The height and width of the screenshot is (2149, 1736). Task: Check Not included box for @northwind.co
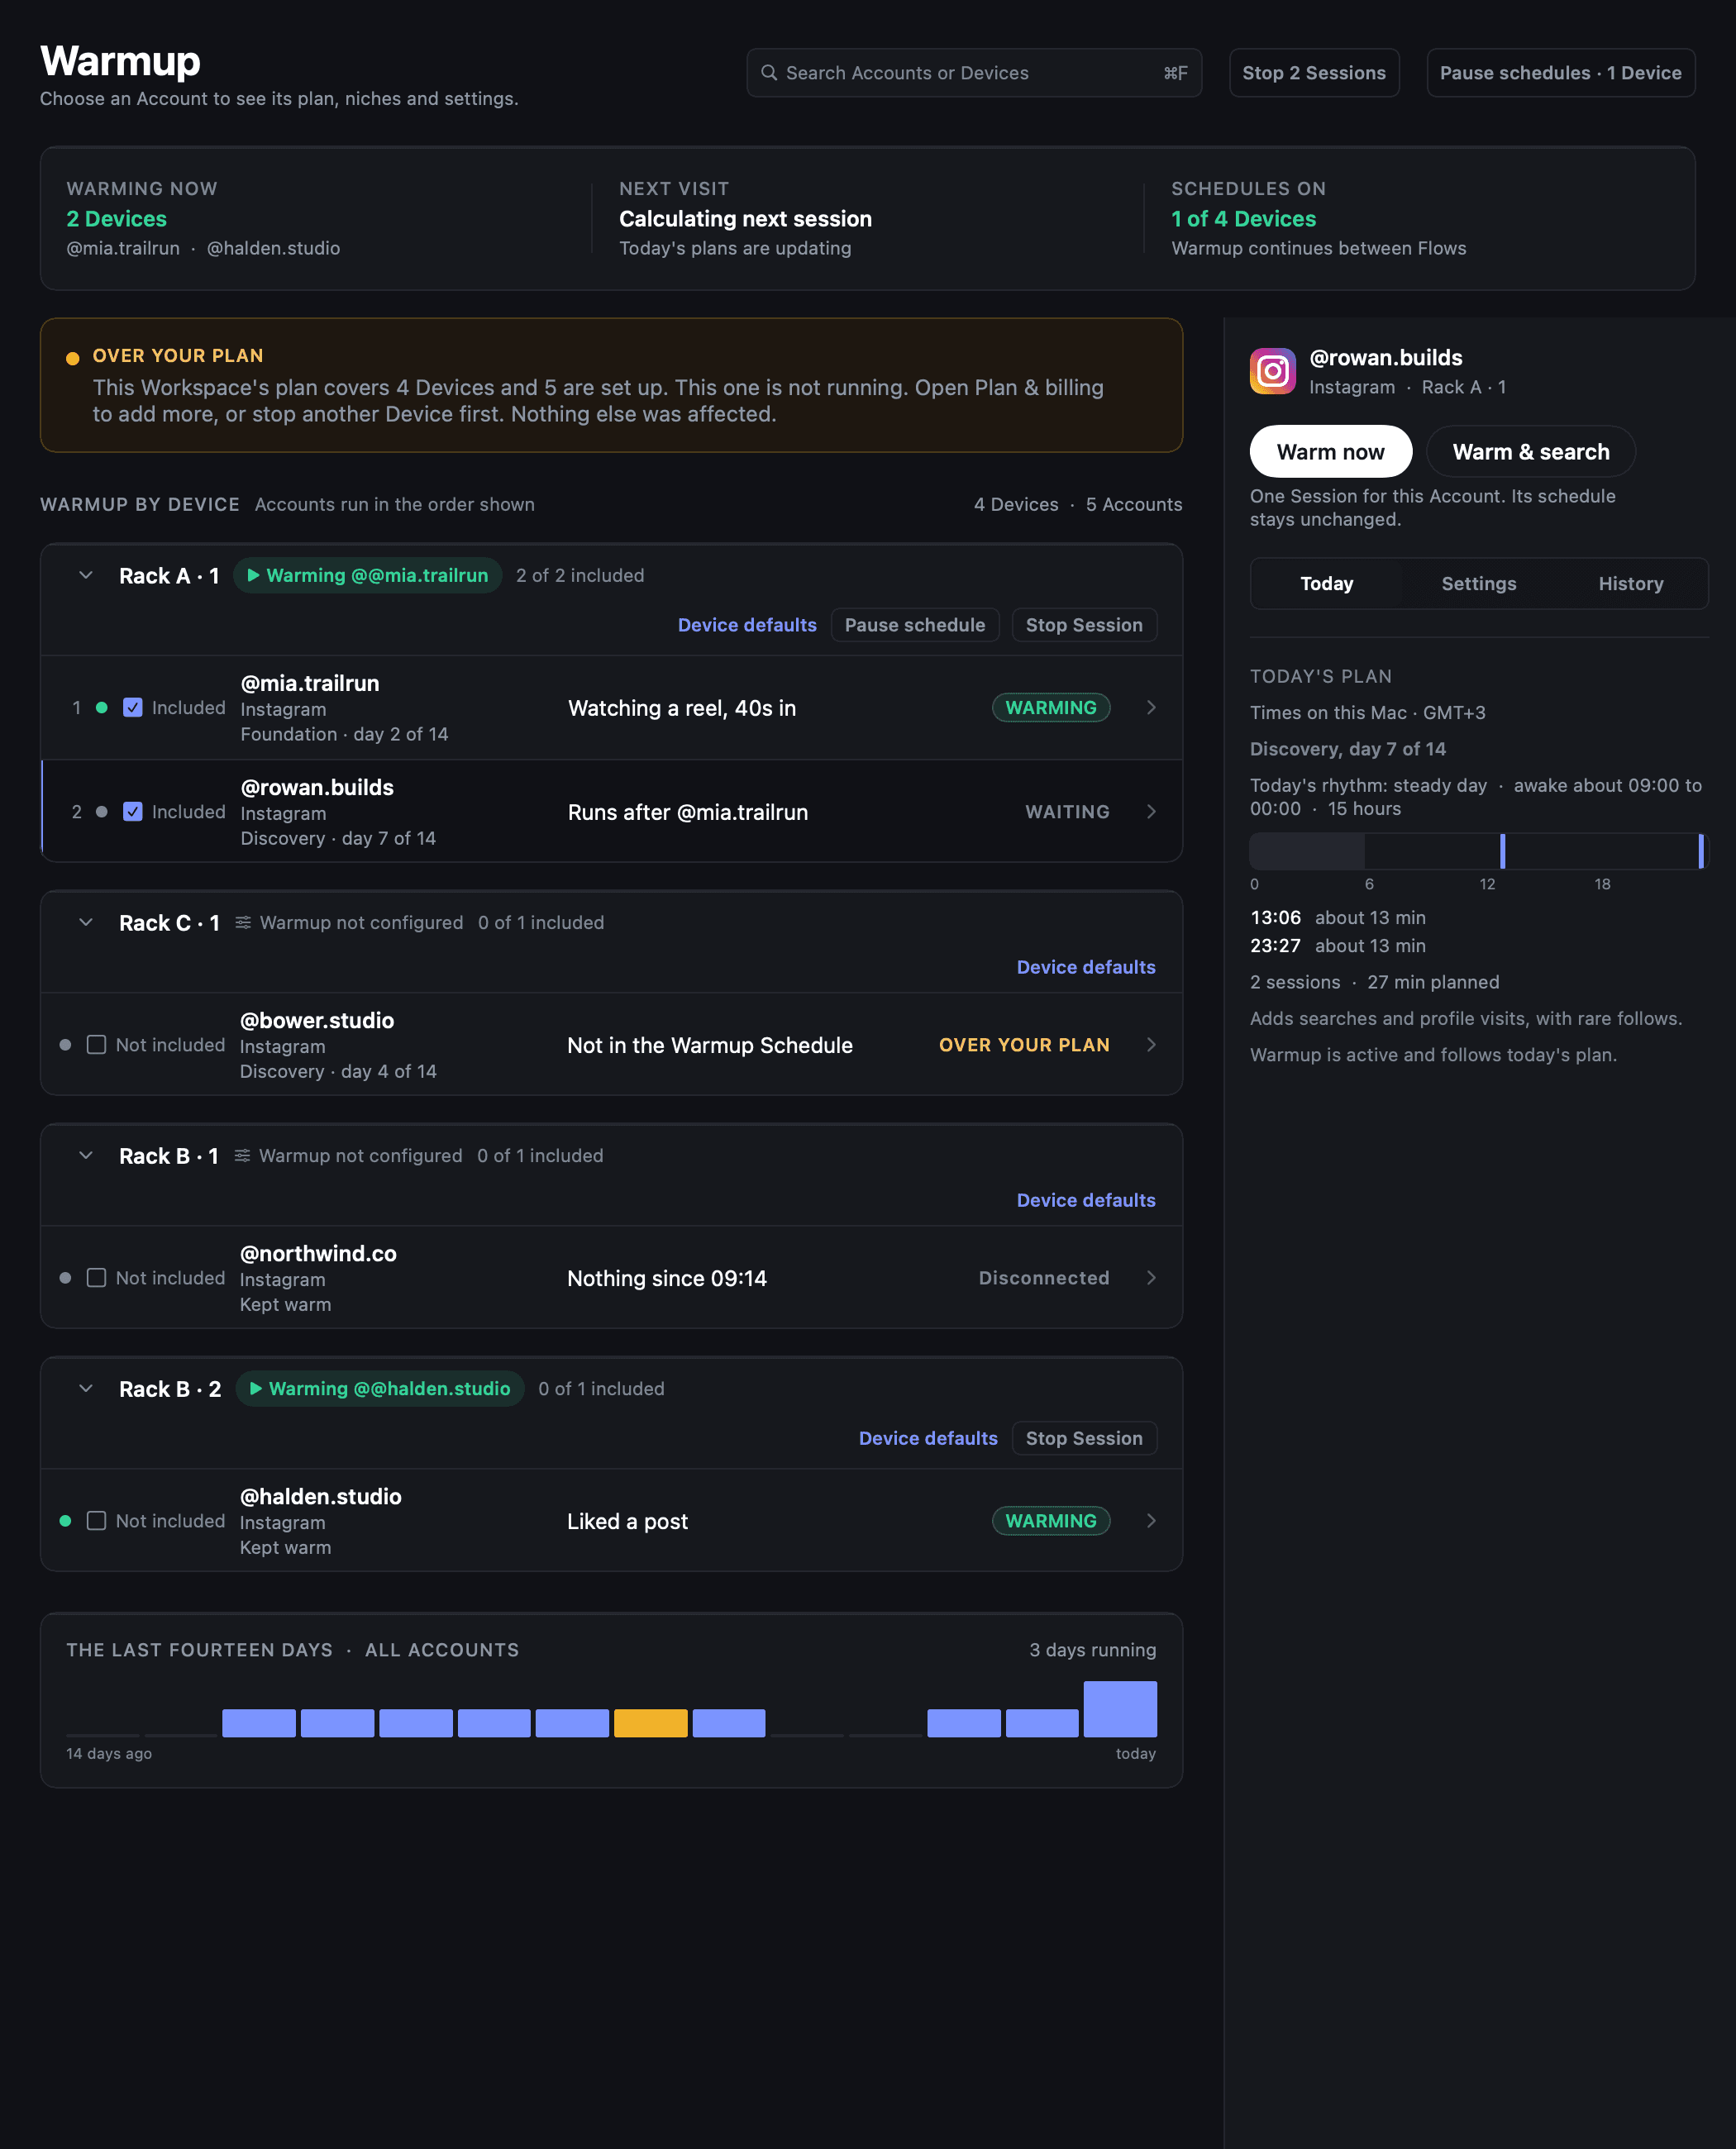[96, 1277]
